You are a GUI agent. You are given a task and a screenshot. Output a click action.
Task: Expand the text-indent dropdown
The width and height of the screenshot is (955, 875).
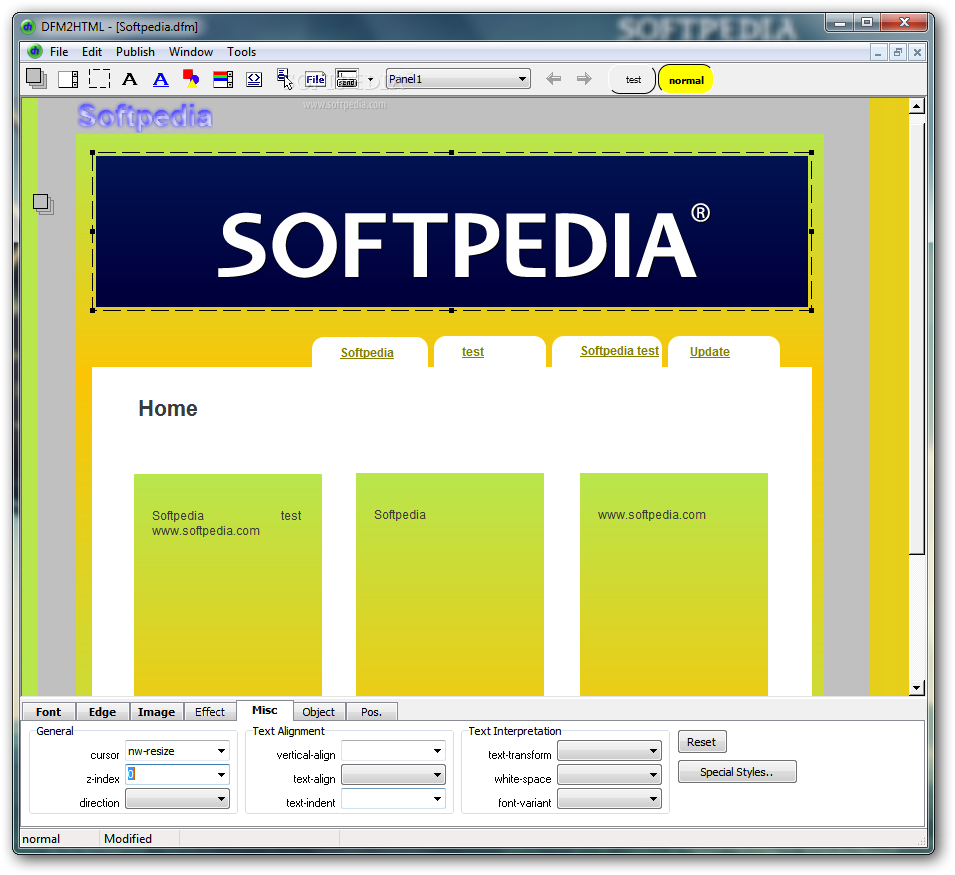click(x=437, y=799)
